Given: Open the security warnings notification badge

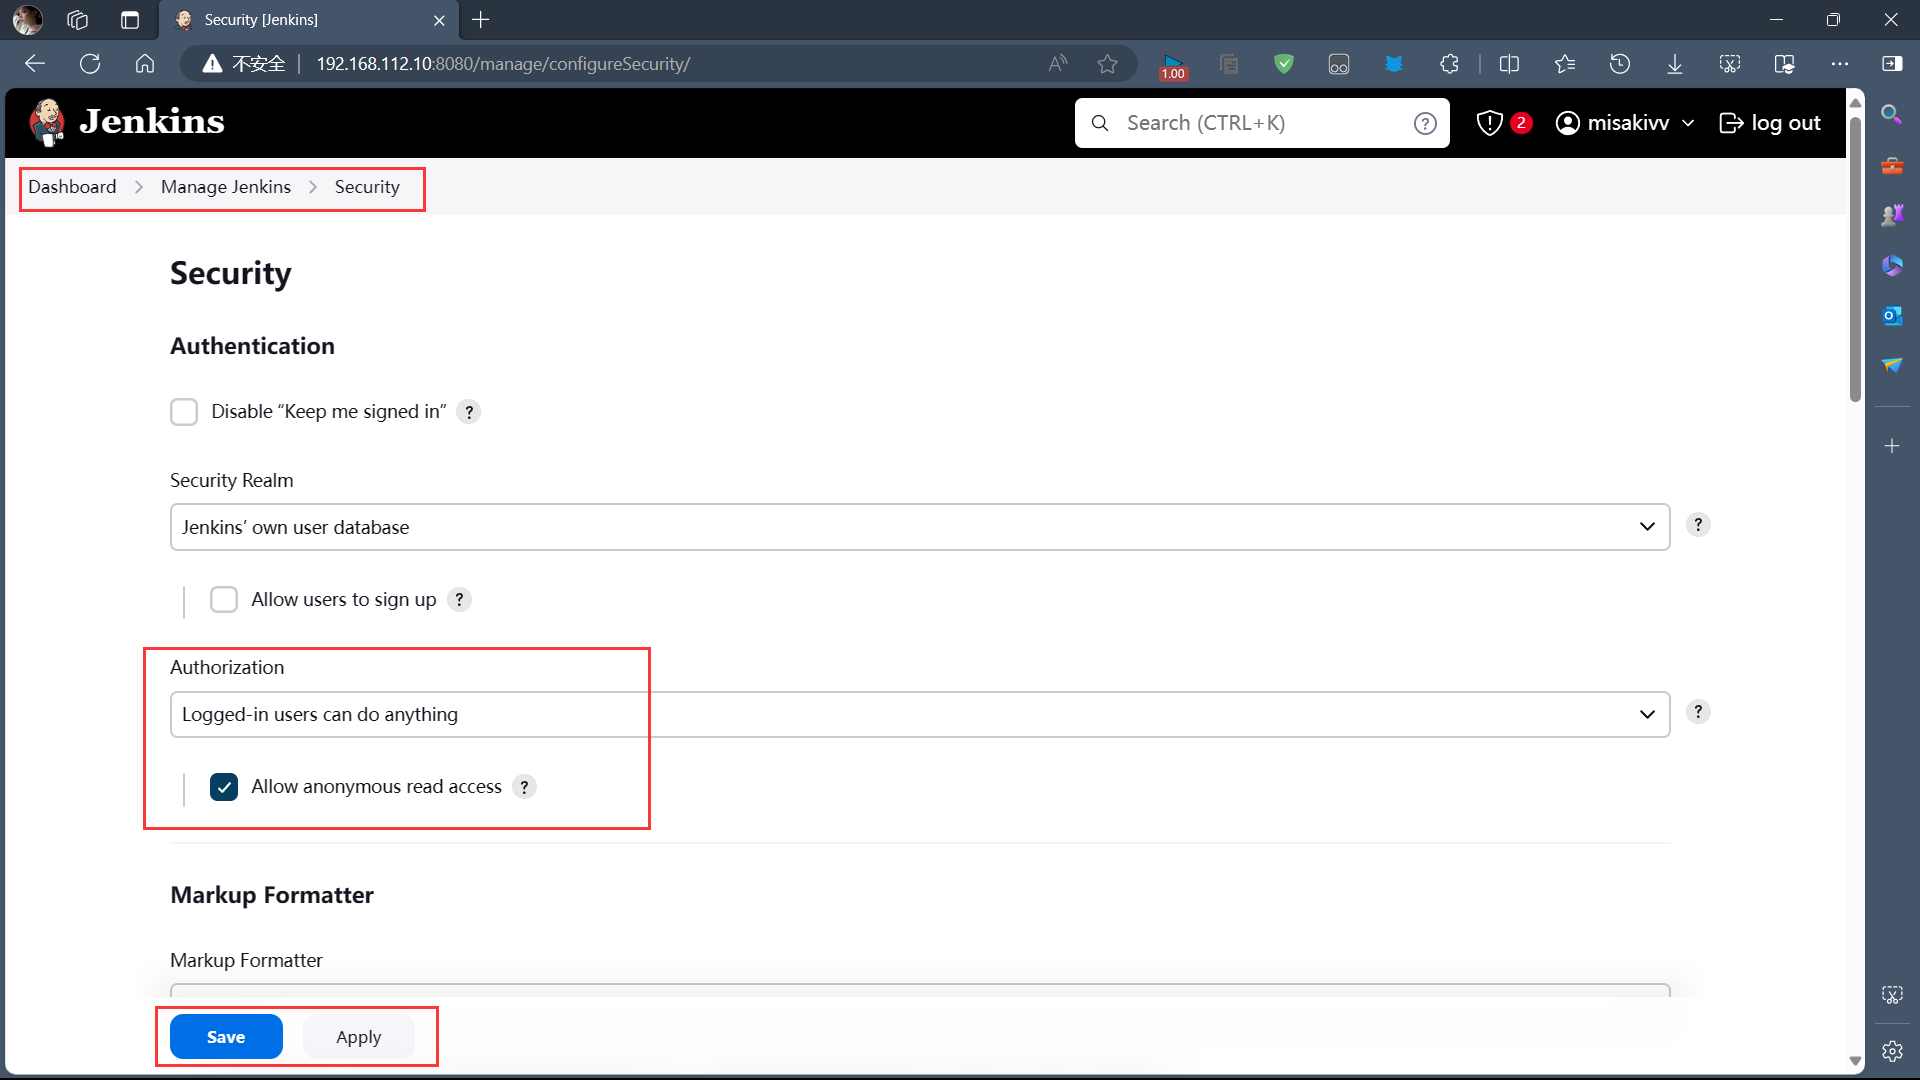Looking at the screenshot, I should [x=1502, y=122].
